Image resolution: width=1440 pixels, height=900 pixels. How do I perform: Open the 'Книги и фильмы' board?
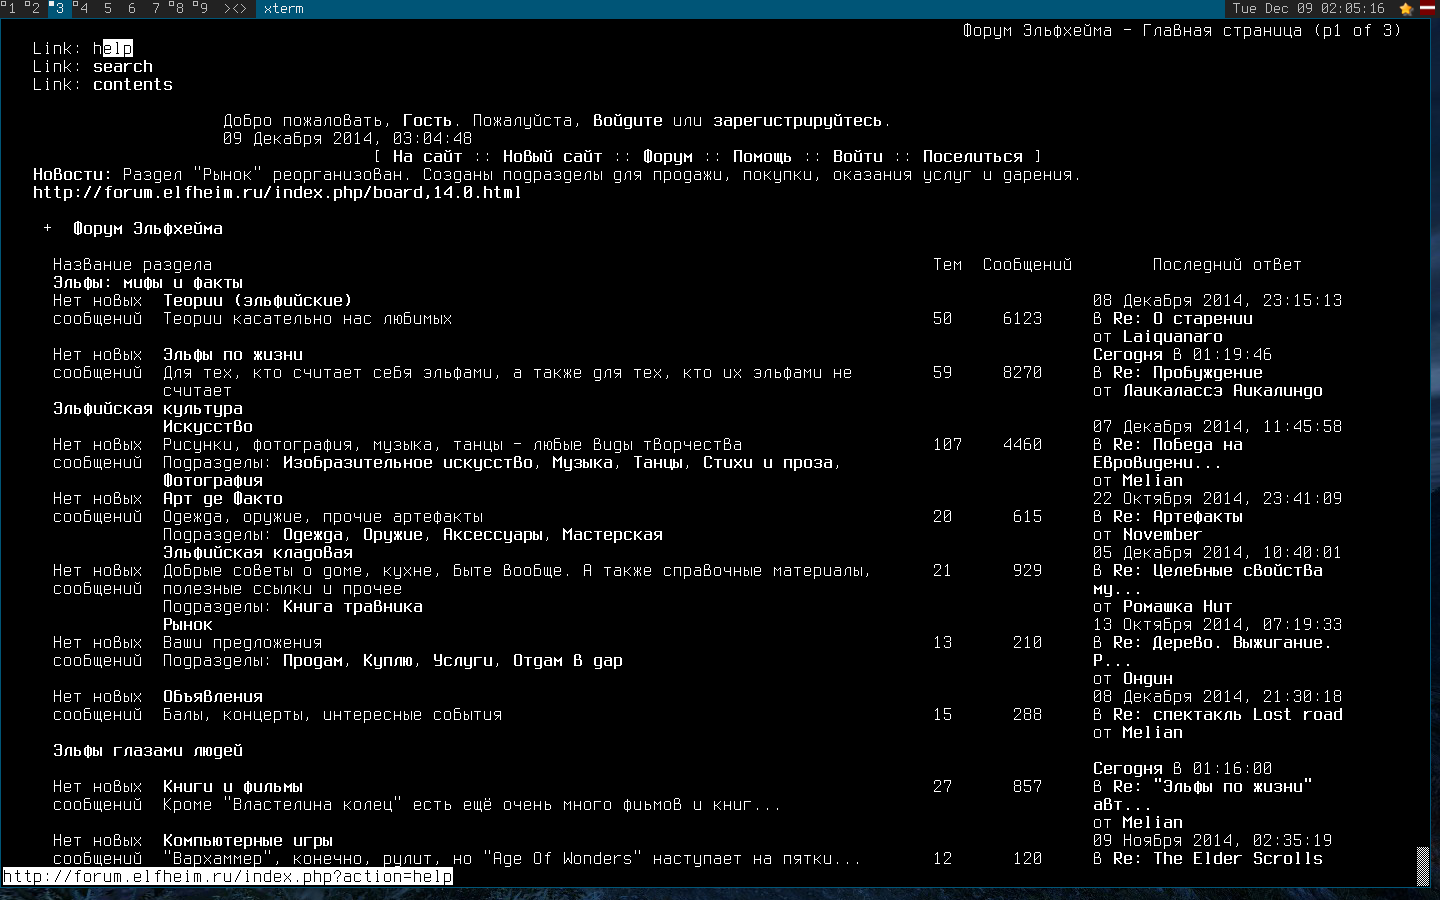(x=233, y=786)
